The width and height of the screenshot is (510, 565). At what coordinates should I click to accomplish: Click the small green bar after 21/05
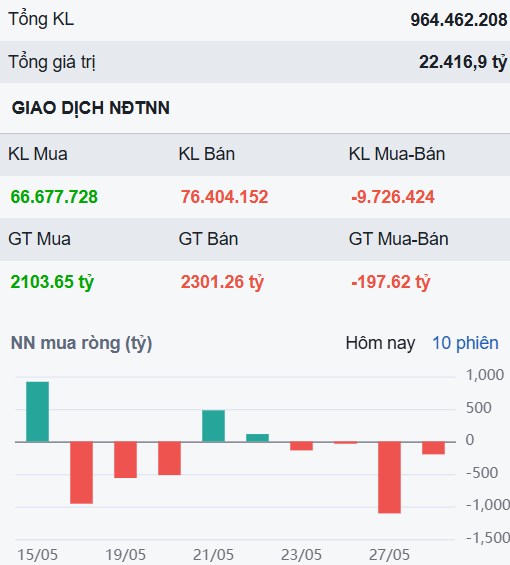[257, 438]
